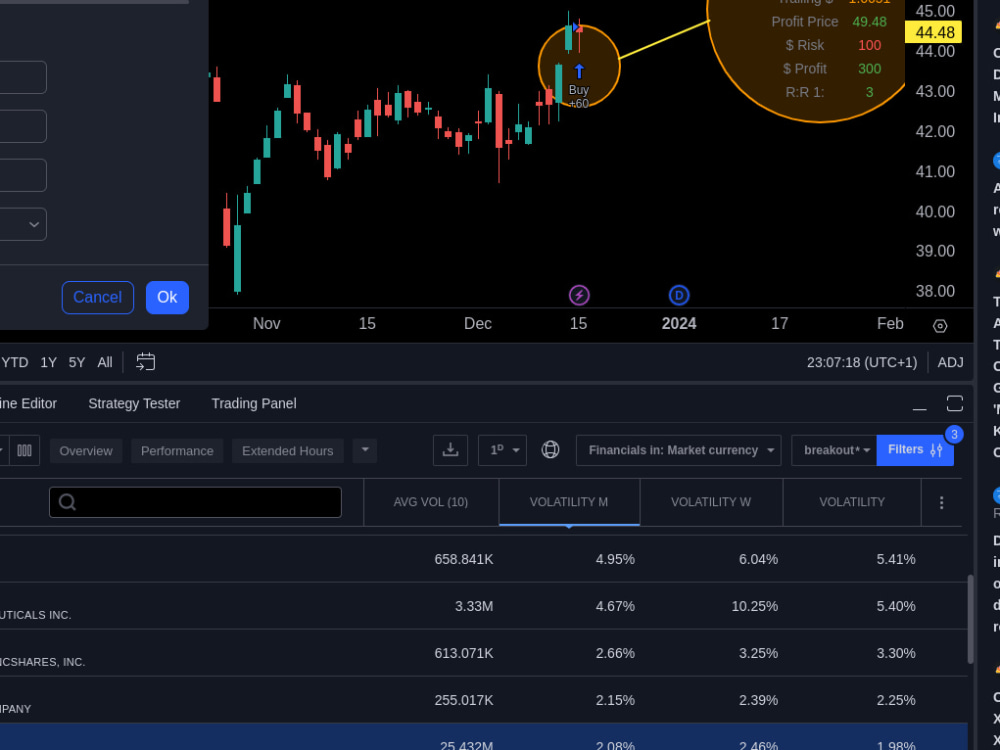Toggle ADJ adjusted price data
1000x750 pixels.
click(x=950, y=362)
